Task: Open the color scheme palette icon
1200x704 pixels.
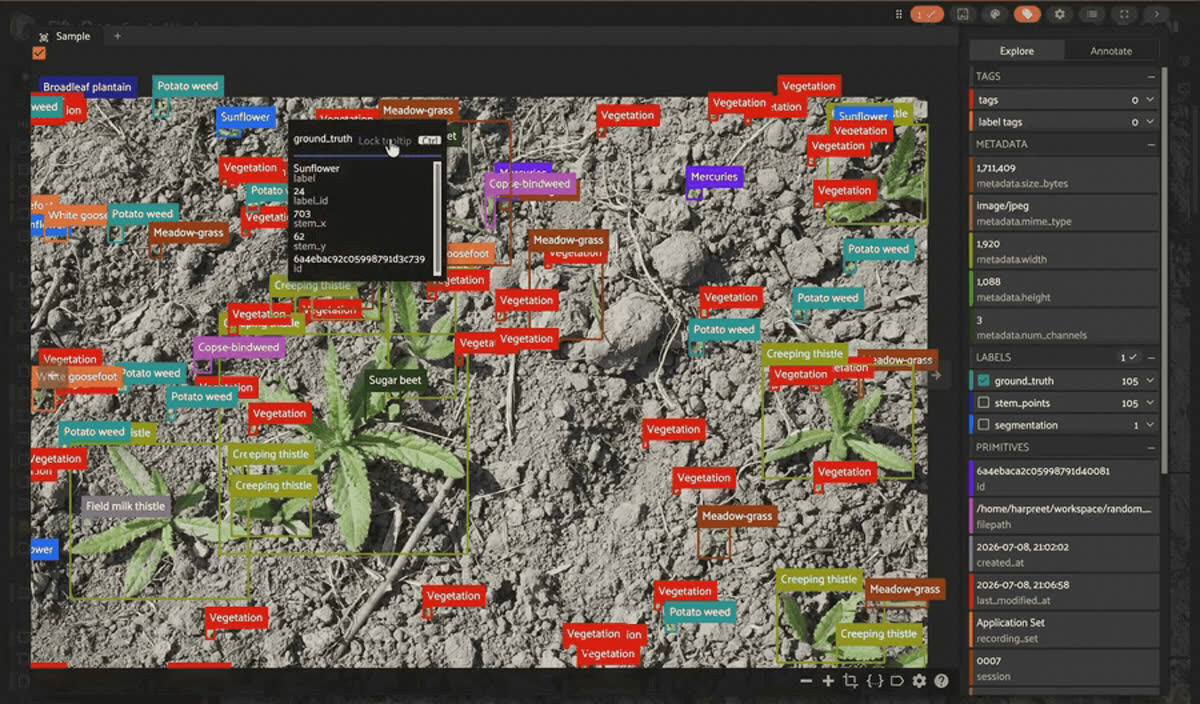Action: point(994,14)
